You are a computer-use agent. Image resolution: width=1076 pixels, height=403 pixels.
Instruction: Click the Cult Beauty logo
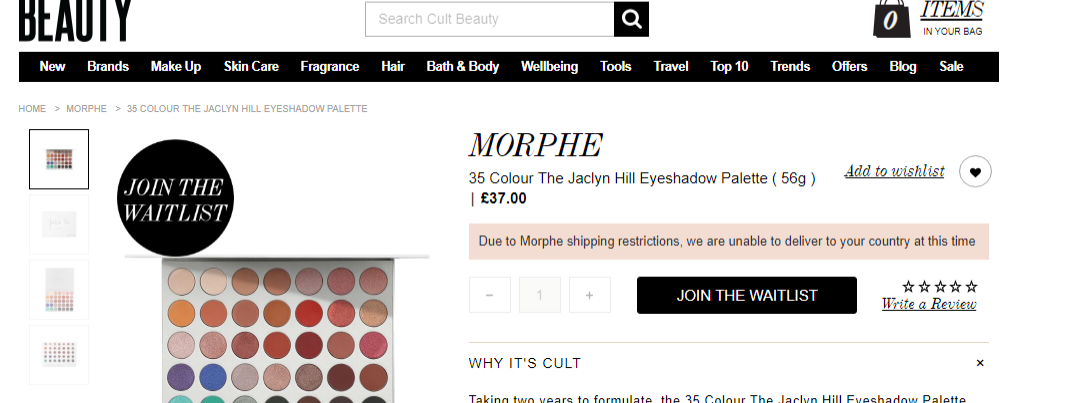[75, 20]
